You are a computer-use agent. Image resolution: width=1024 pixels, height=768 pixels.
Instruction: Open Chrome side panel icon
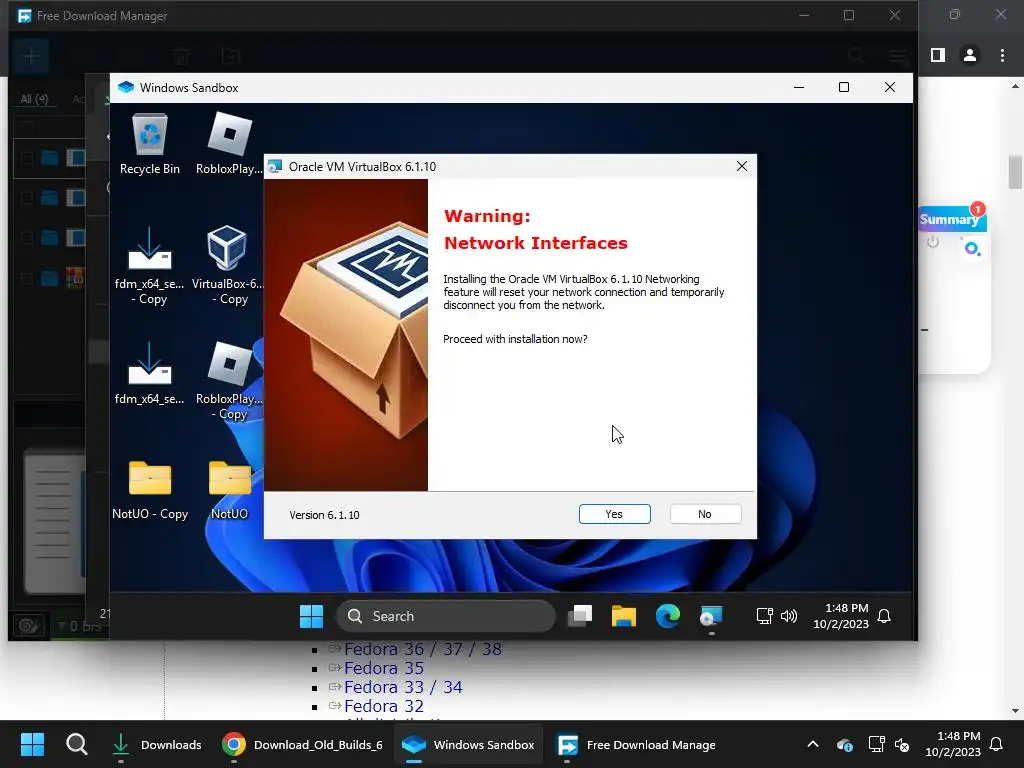(938, 56)
